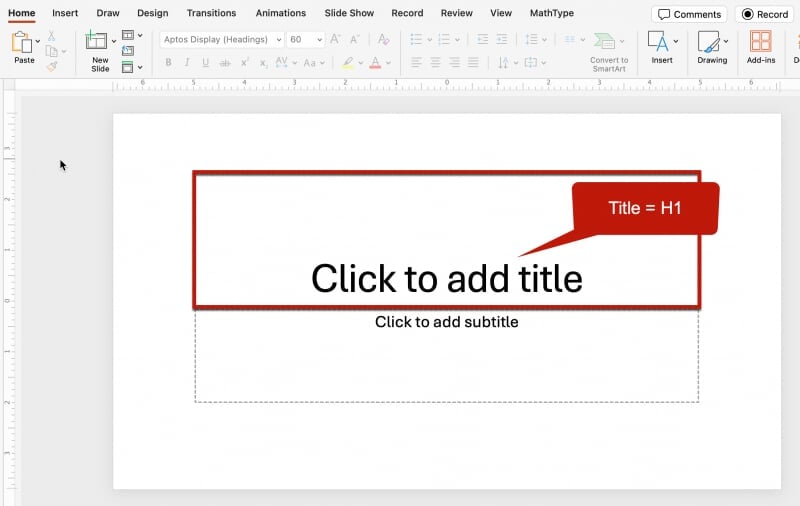The width and height of the screenshot is (800, 506).
Task: Insert a numbered list
Action: click(444, 39)
